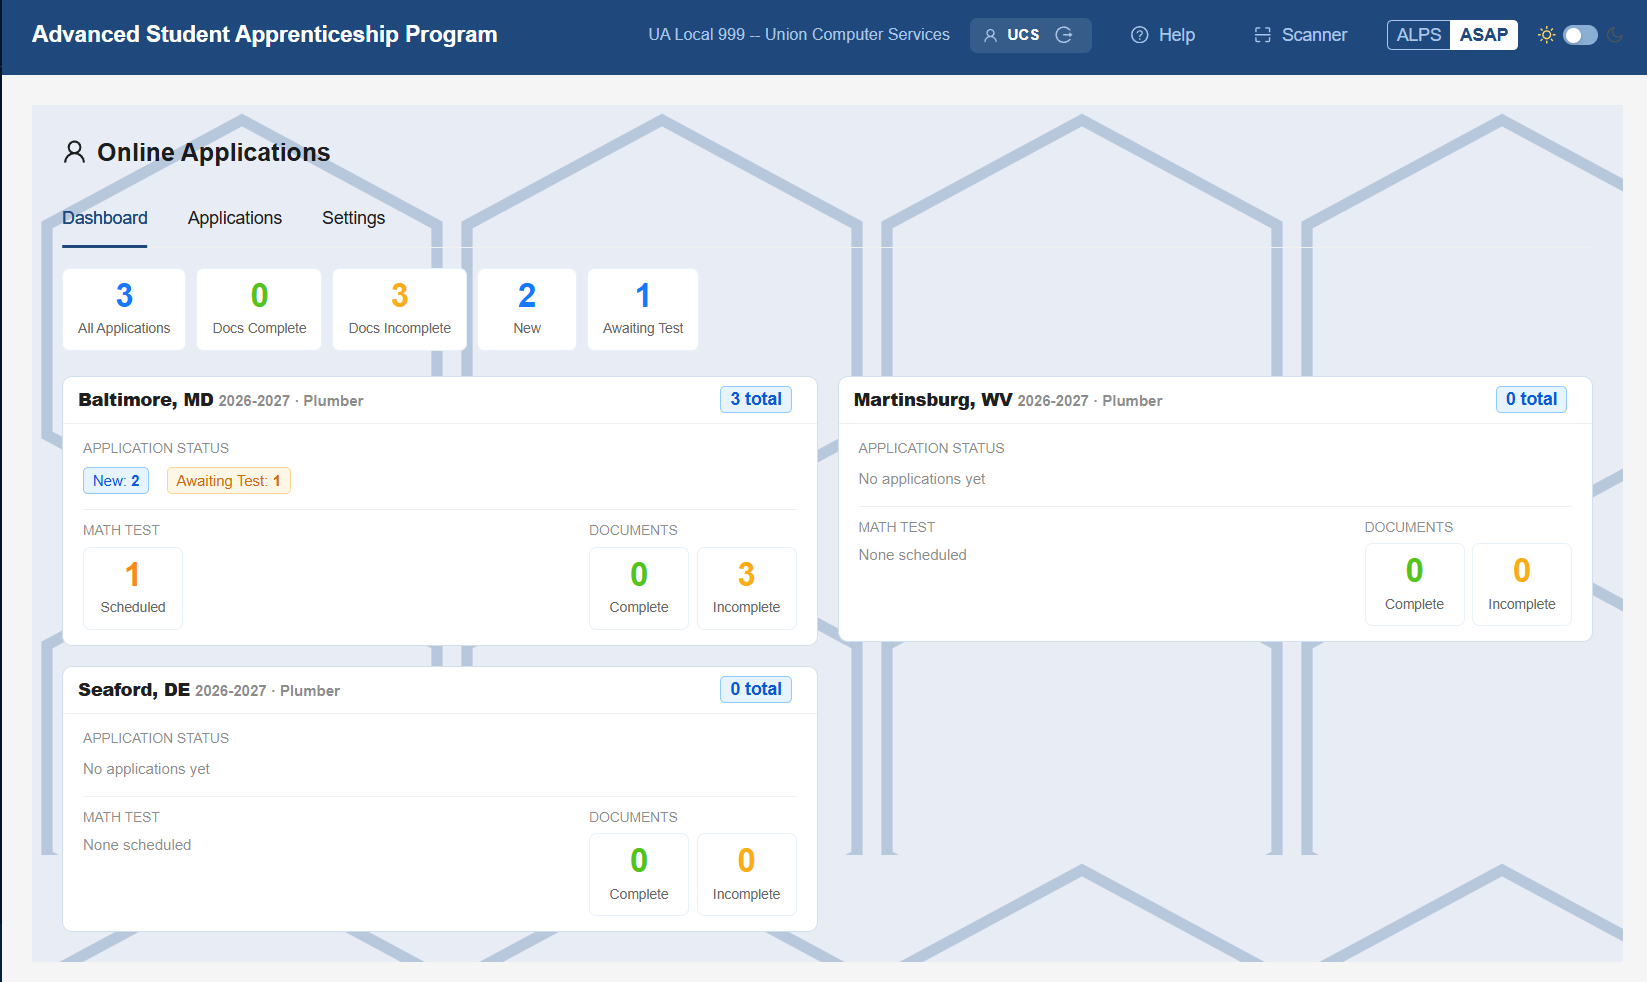Open Martinsburg documents Complete card
The width and height of the screenshot is (1647, 982).
tap(1414, 585)
